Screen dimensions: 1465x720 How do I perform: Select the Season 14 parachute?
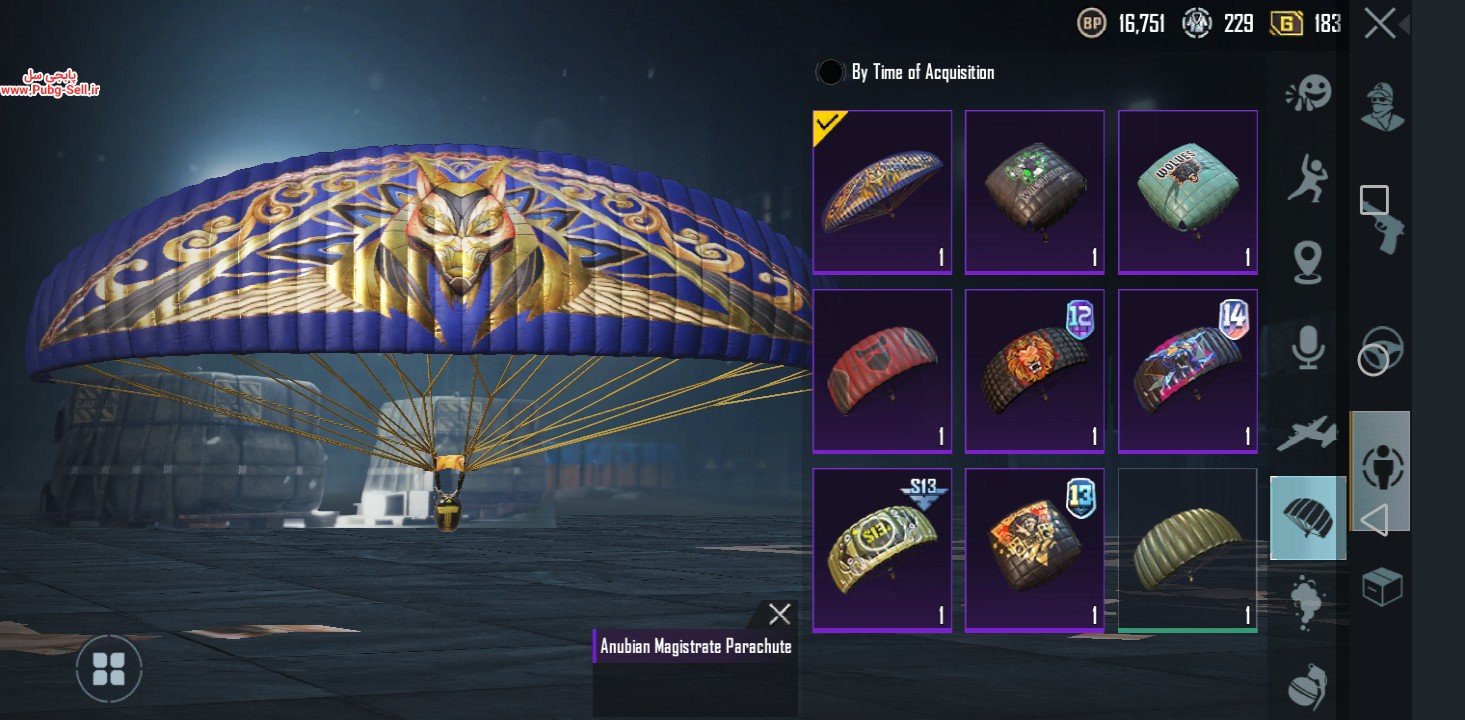(1188, 371)
